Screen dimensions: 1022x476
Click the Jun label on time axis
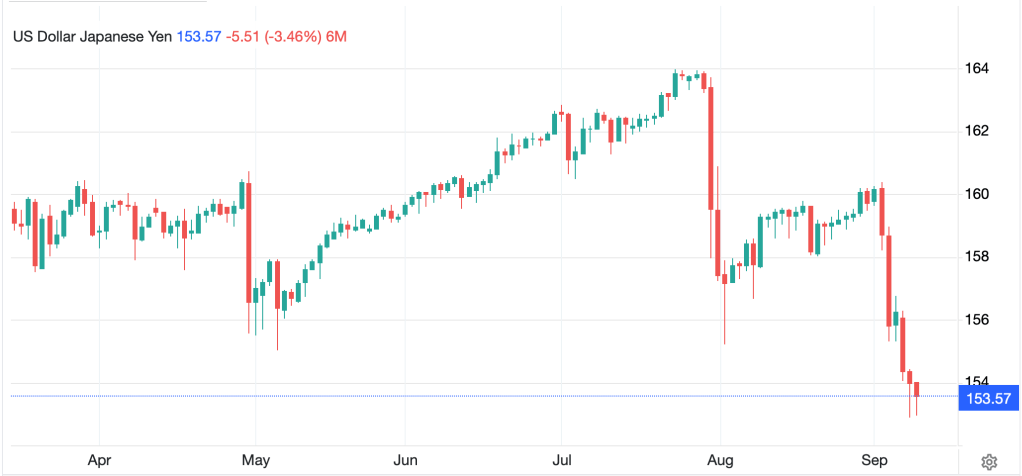click(405, 461)
